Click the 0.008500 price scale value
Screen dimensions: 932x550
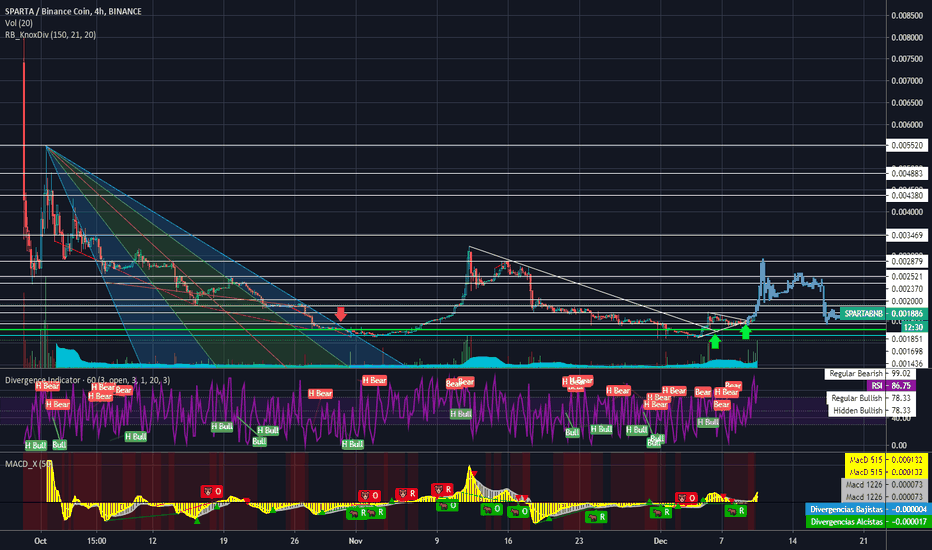tap(907, 15)
